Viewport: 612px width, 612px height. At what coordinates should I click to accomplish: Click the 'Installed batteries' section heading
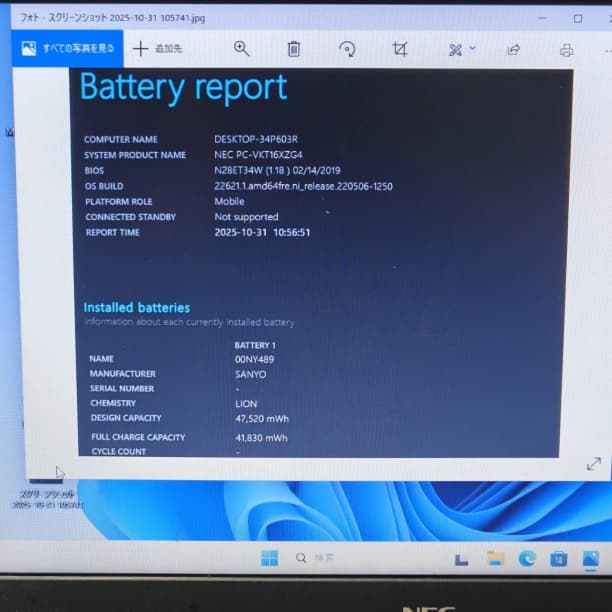pos(137,308)
